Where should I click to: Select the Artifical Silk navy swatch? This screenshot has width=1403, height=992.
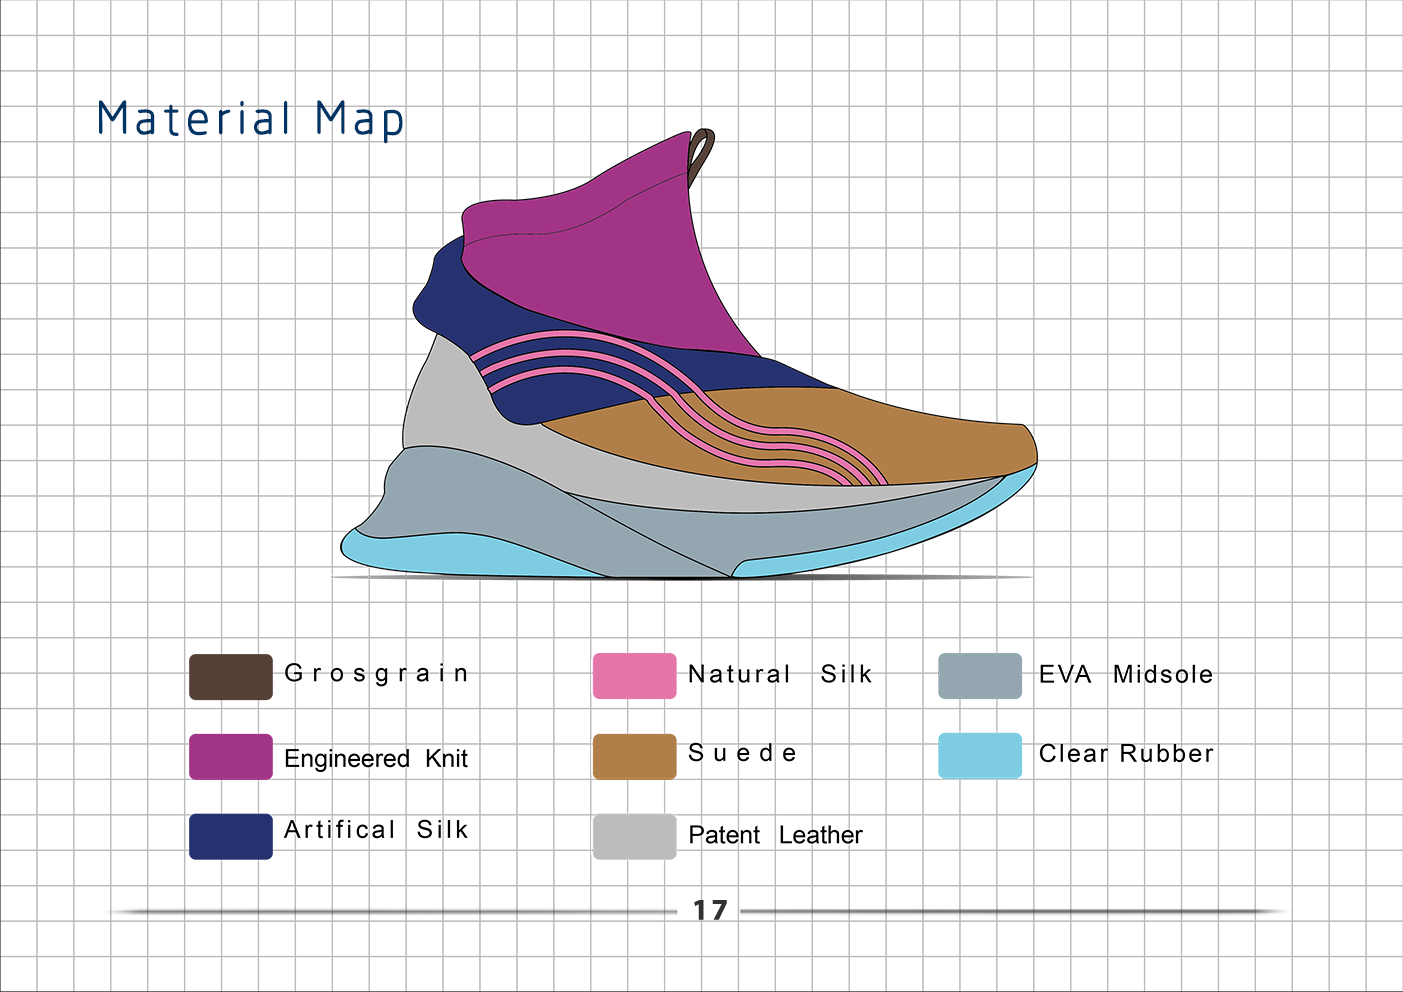point(230,837)
